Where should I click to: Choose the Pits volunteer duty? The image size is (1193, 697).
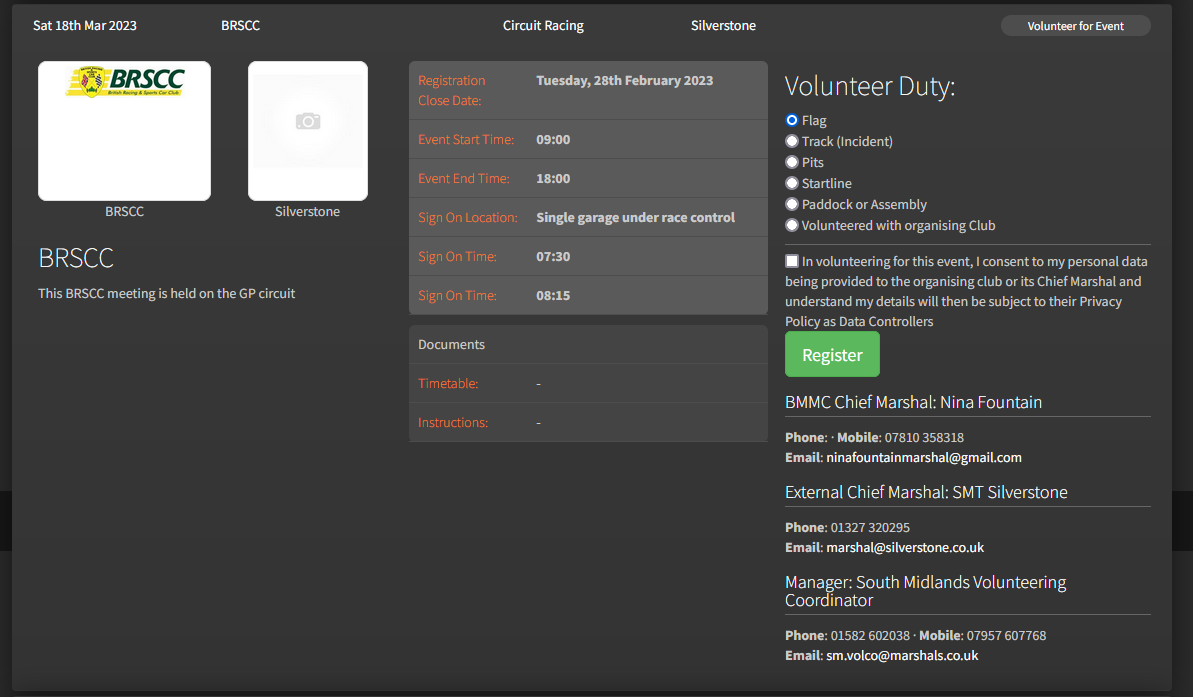pos(792,162)
